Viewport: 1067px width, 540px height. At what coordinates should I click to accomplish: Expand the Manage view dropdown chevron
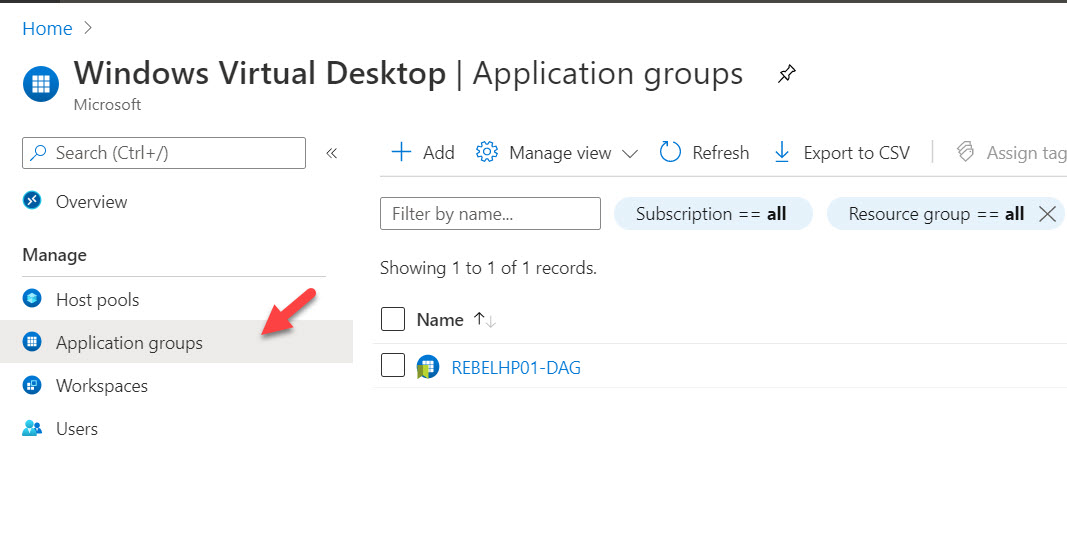click(x=629, y=154)
